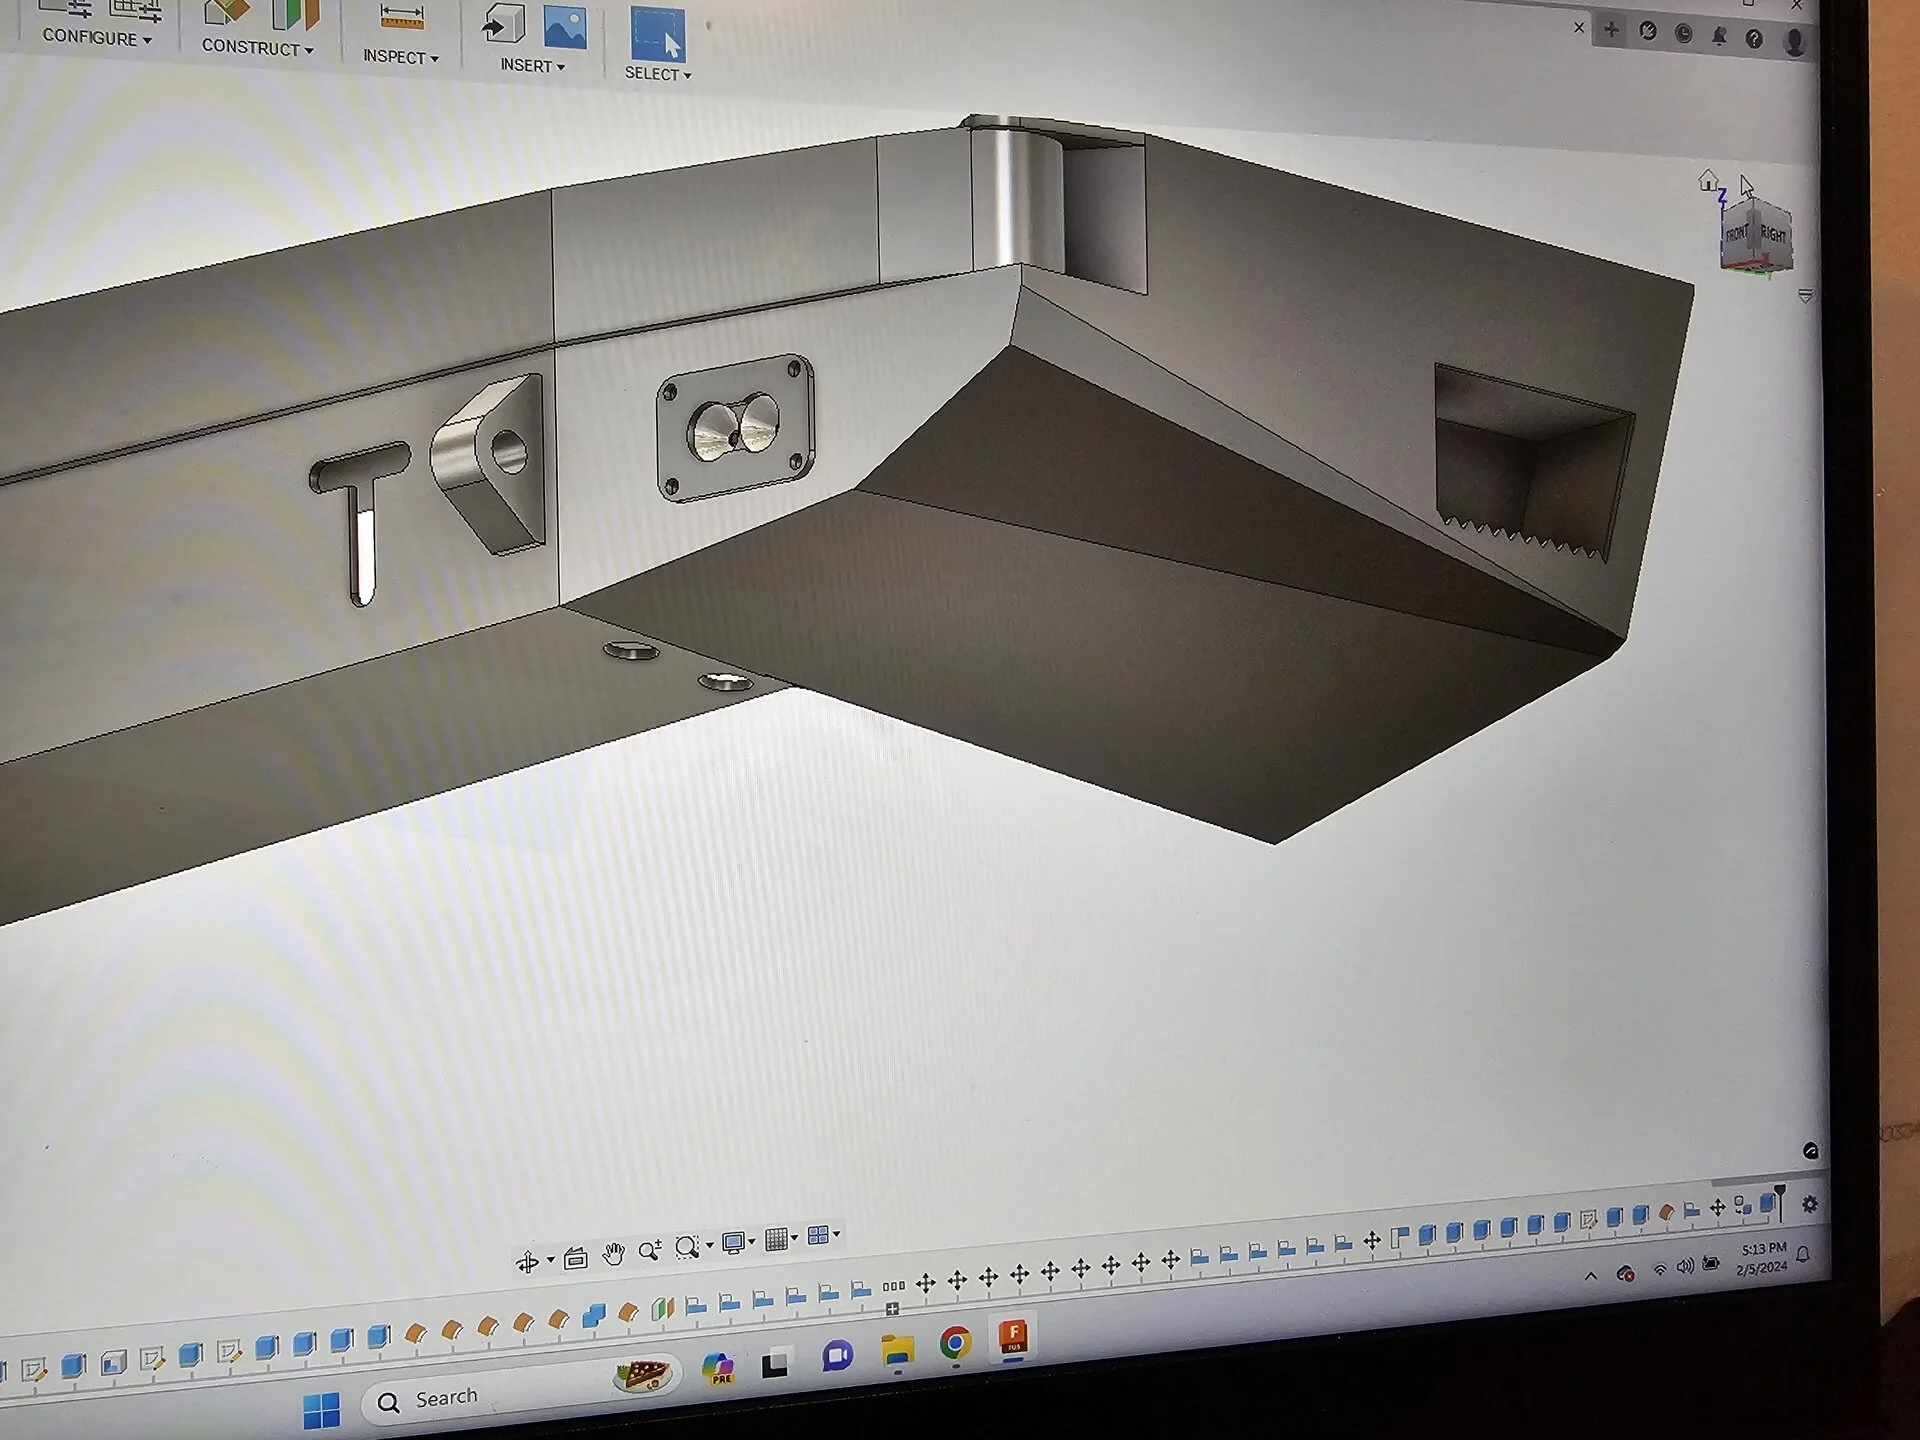Open the job status clock icon

tap(1684, 34)
